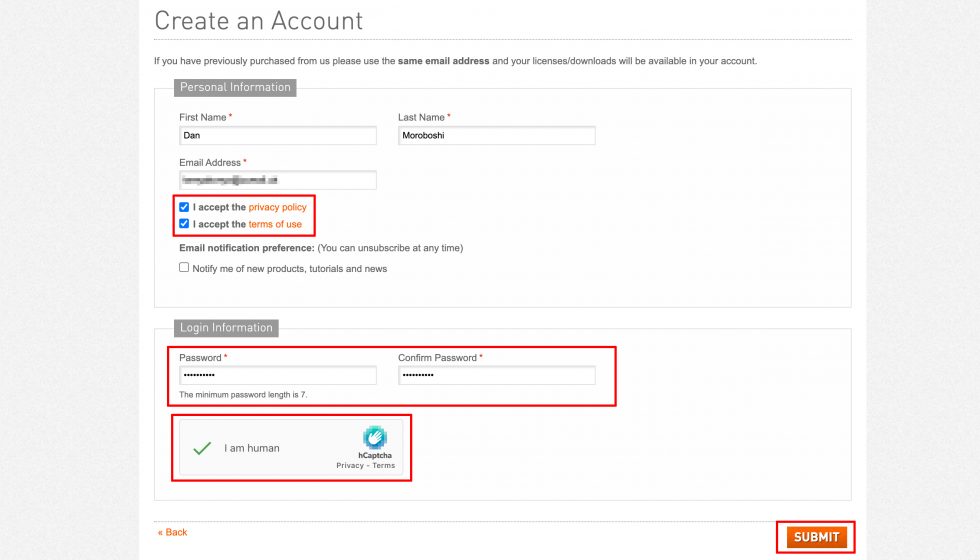The image size is (980, 560).
Task: Click the First Name field
Action: [277, 135]
